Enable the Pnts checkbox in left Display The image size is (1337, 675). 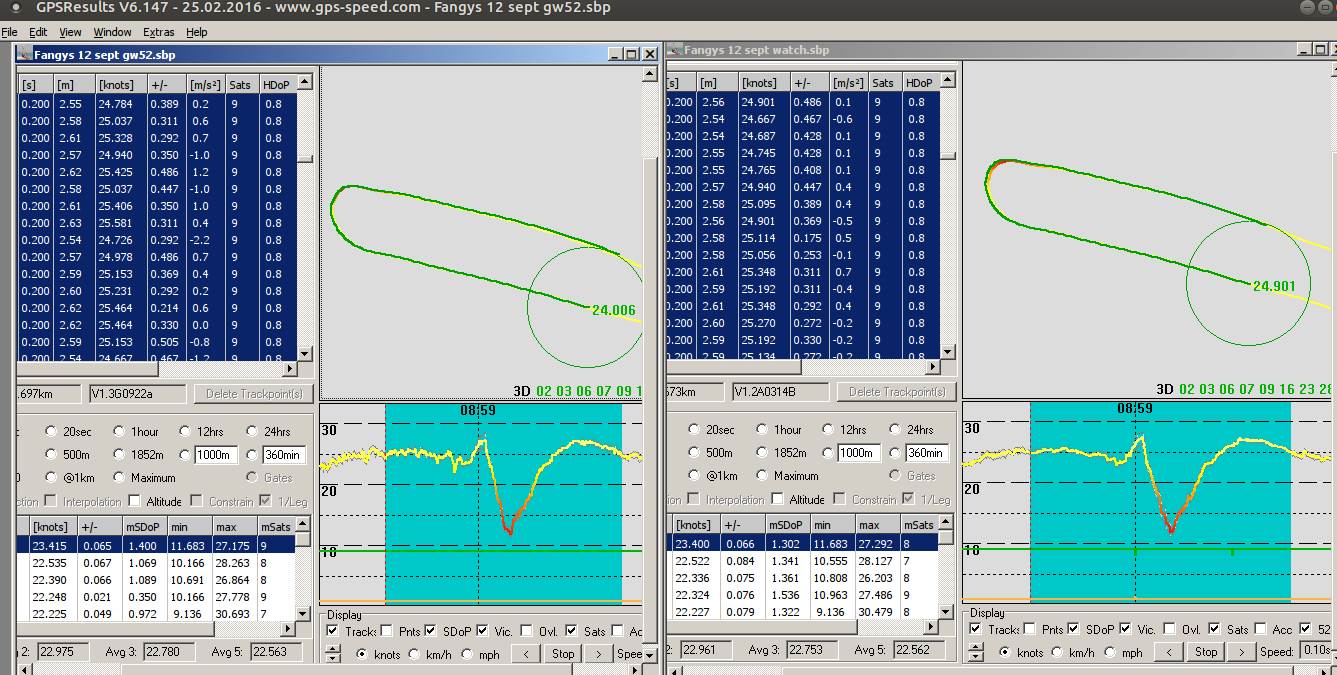[386, 631]
